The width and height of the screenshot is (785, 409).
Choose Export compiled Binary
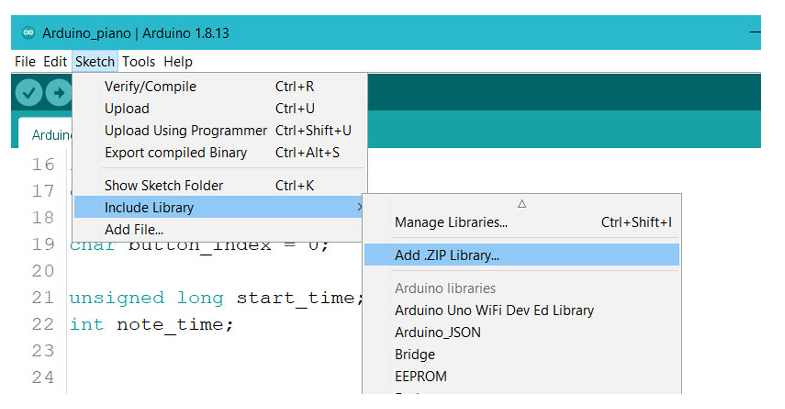point(175,153)
